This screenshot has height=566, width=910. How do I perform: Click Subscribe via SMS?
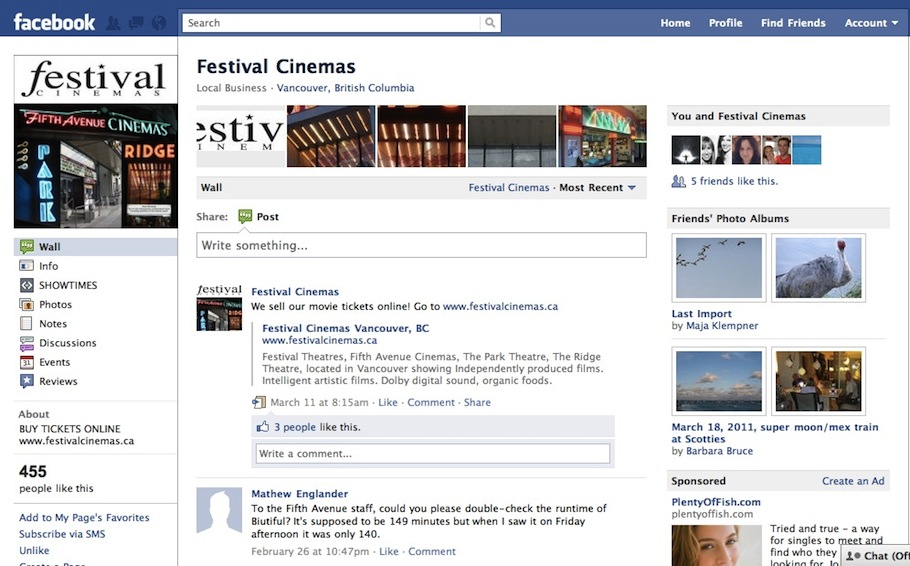pyautogui.click(x=62, y=534)
